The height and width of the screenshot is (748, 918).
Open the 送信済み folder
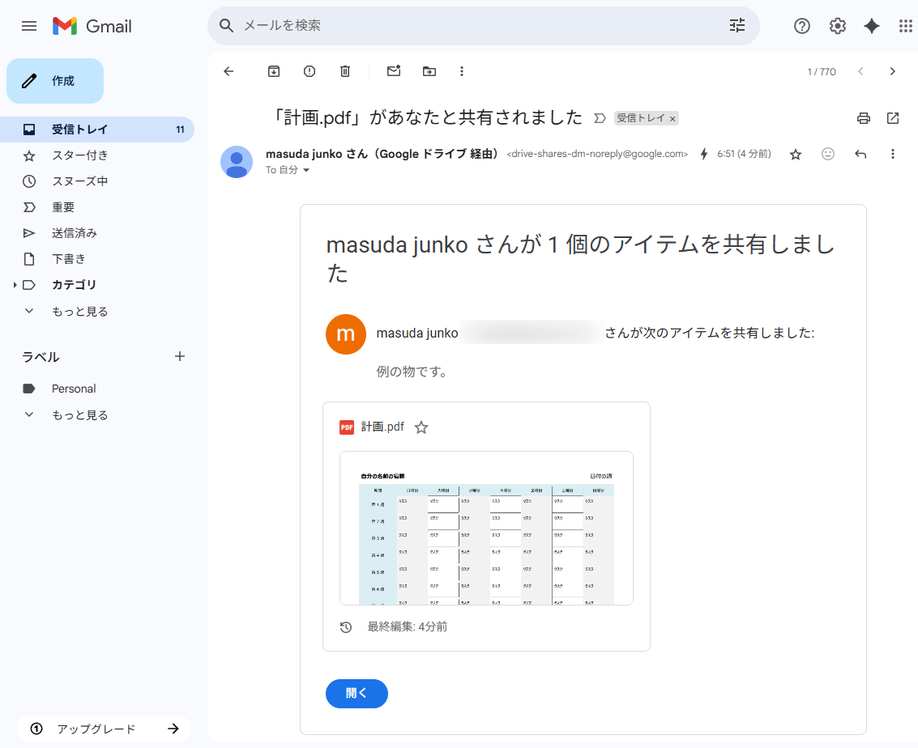[x=74, y=233]
